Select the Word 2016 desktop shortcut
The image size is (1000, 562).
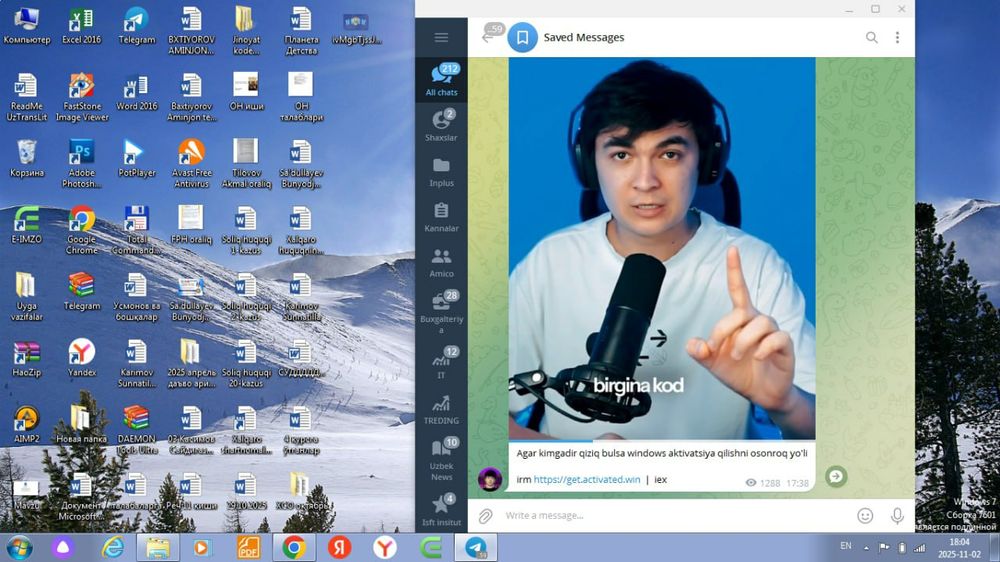(136, 94)
